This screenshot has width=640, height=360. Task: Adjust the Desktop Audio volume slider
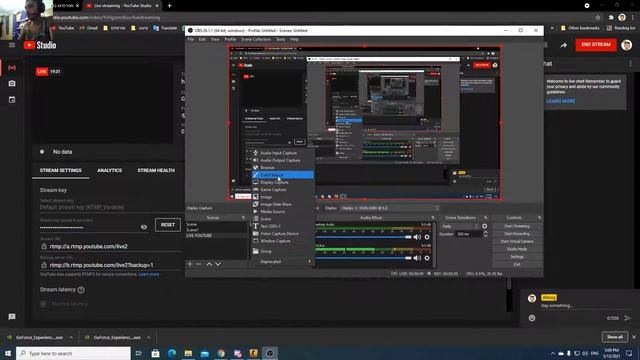click(364, 237)
